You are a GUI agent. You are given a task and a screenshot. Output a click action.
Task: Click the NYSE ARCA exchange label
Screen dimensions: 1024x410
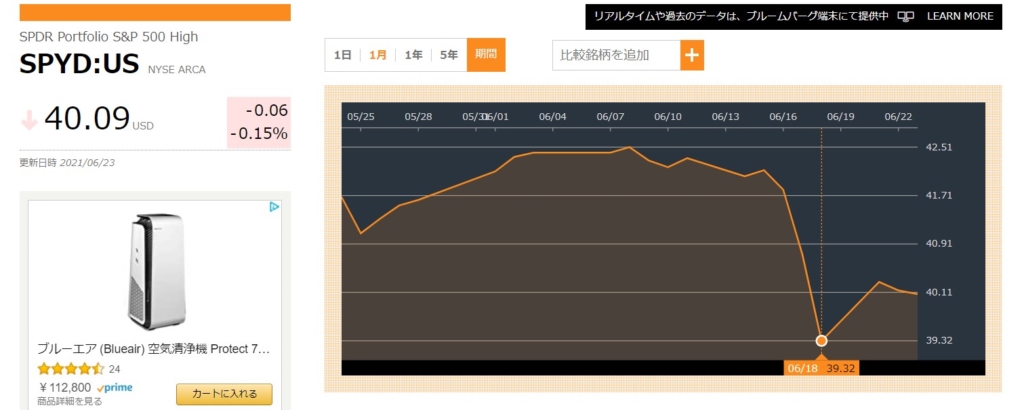pyautogui.click(x=176, y=70)
